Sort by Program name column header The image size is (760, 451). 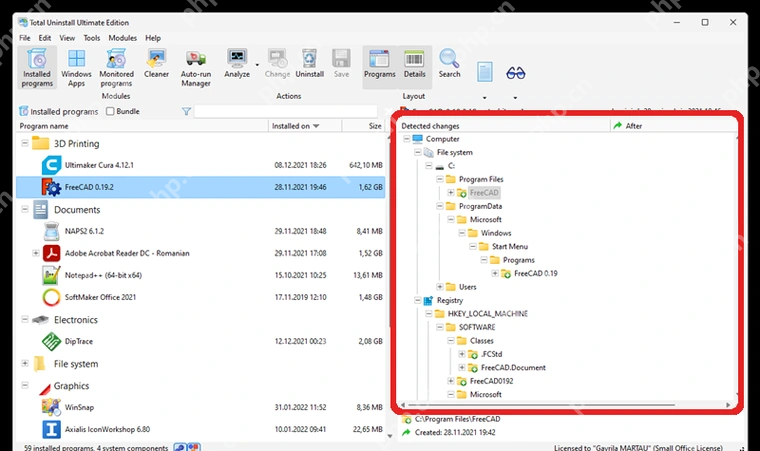[142, 126]
